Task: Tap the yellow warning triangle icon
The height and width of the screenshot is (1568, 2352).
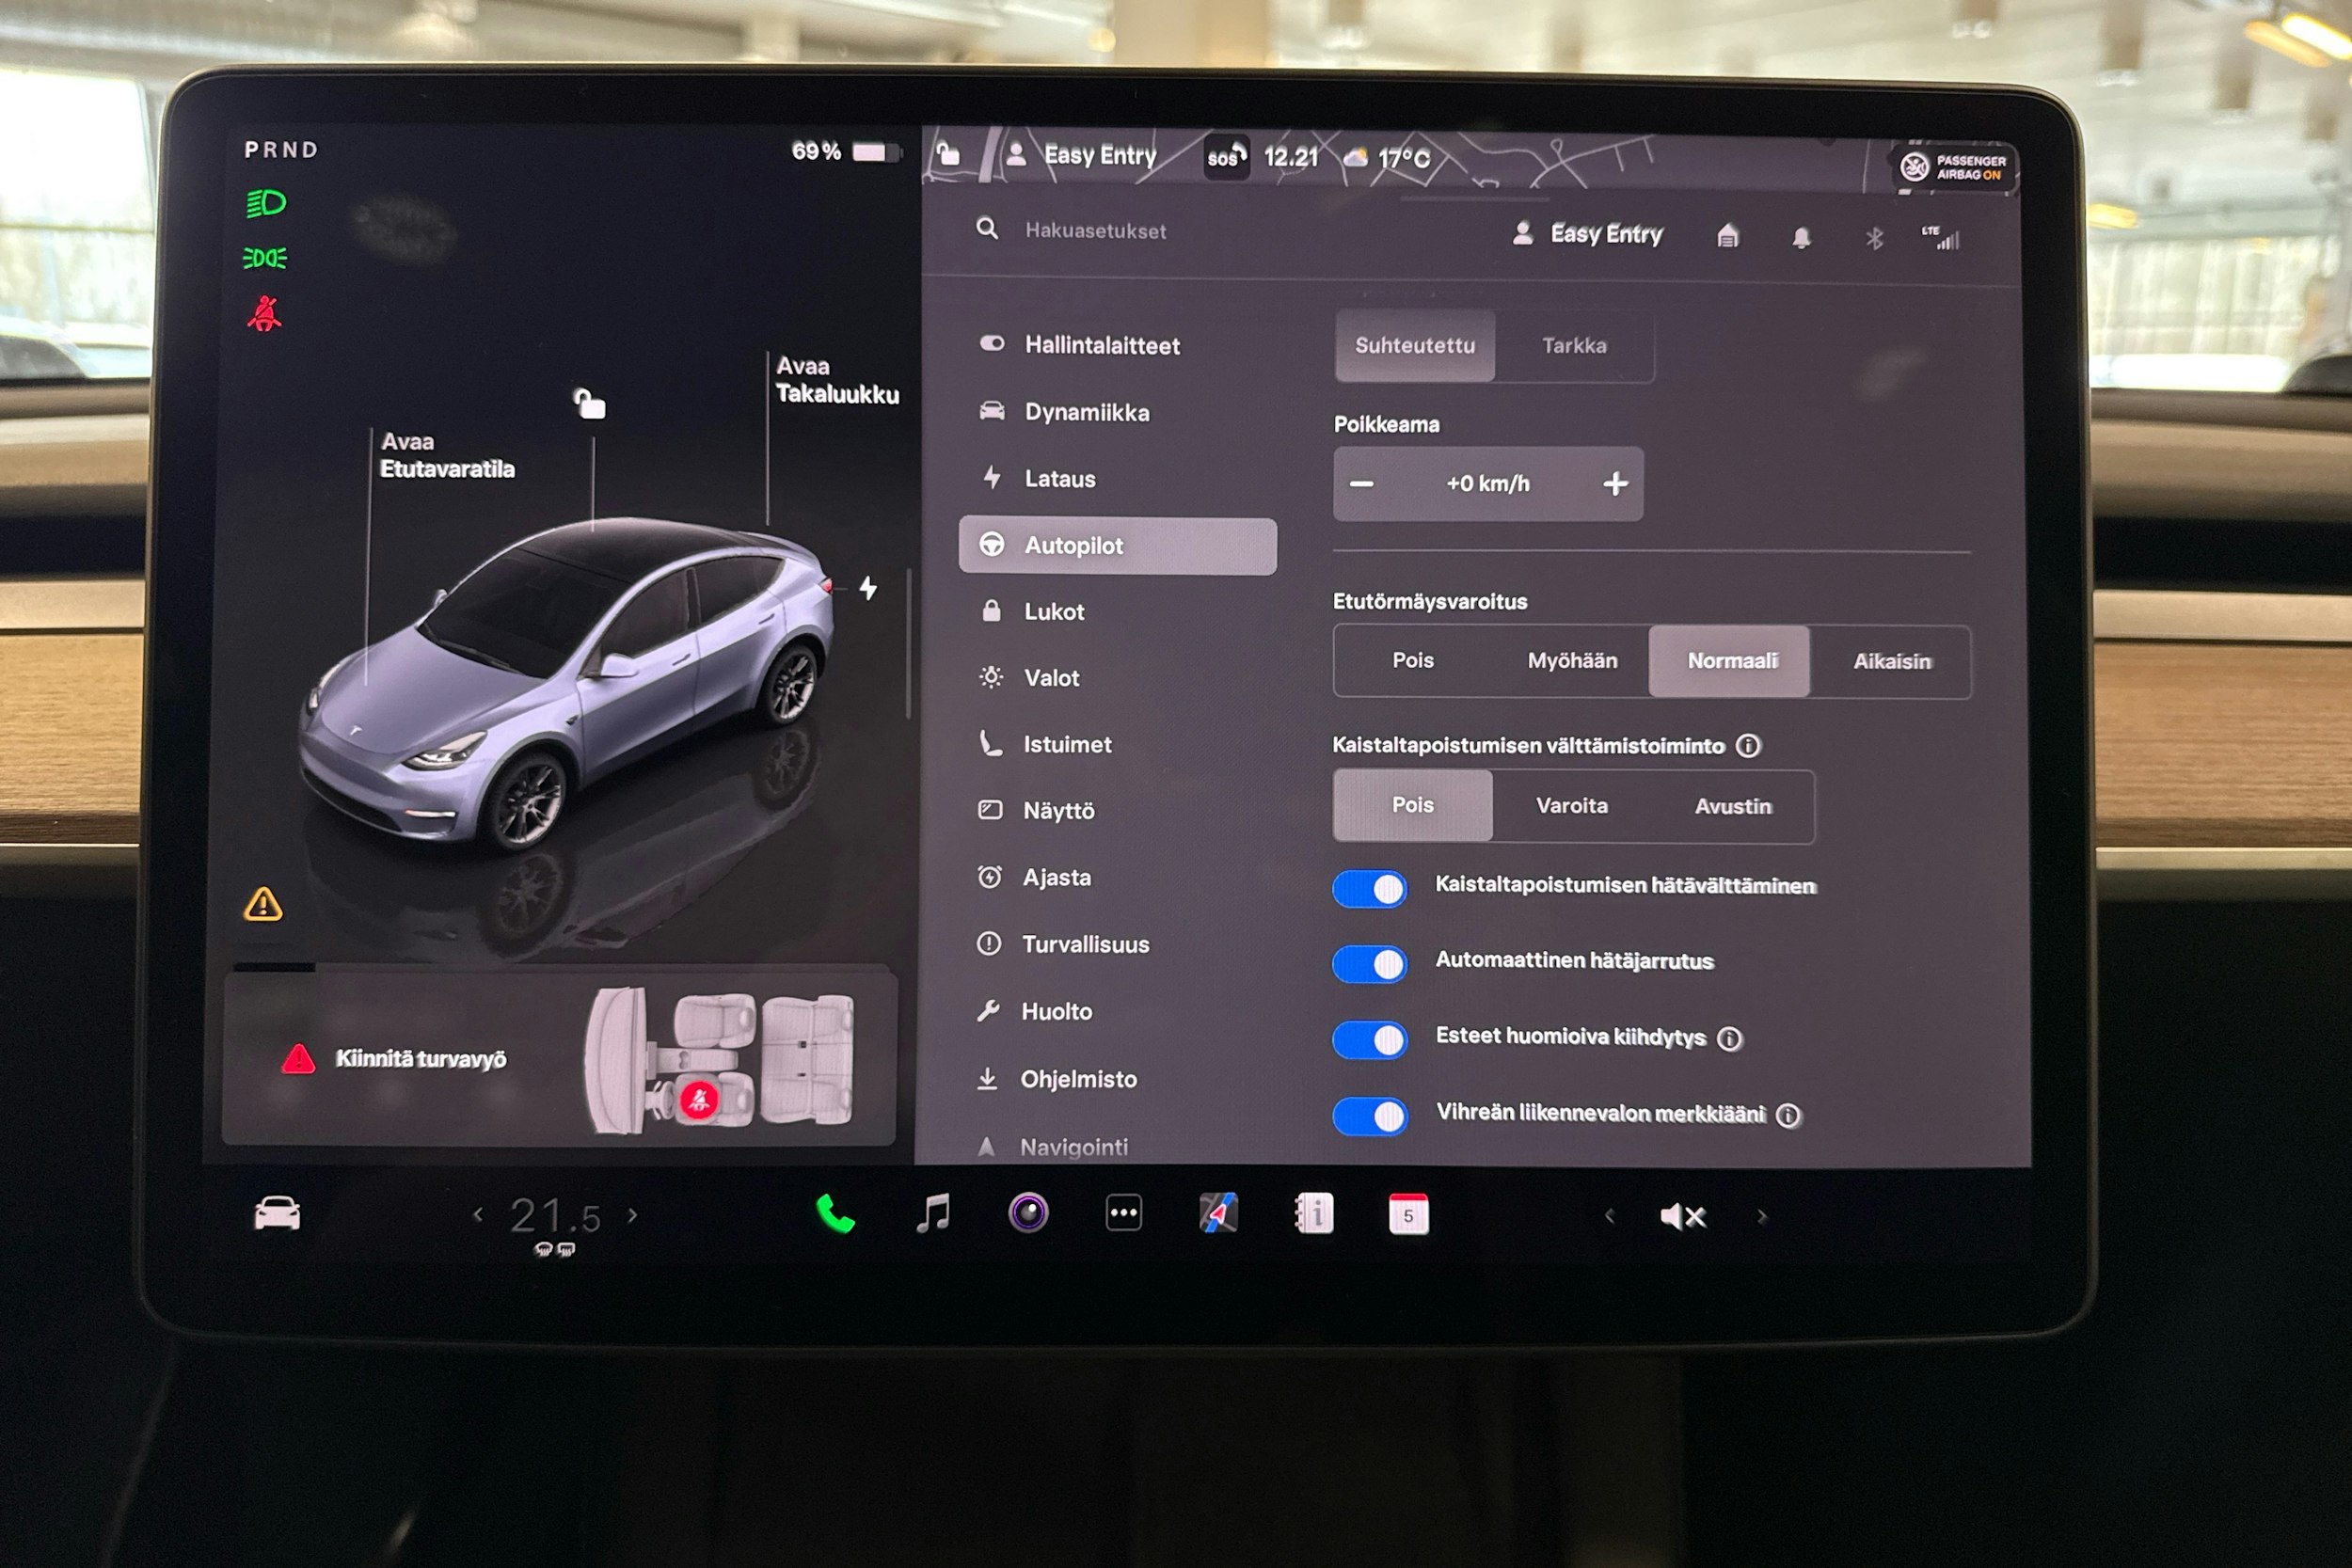Action: click(x=263, y=904)
